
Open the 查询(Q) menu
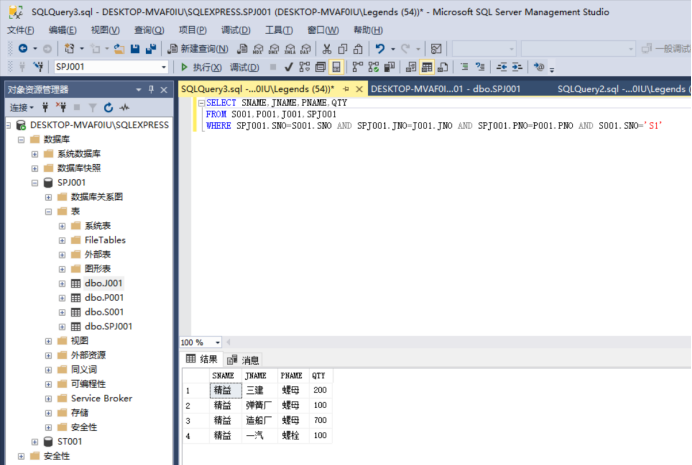tap(149, 30)
